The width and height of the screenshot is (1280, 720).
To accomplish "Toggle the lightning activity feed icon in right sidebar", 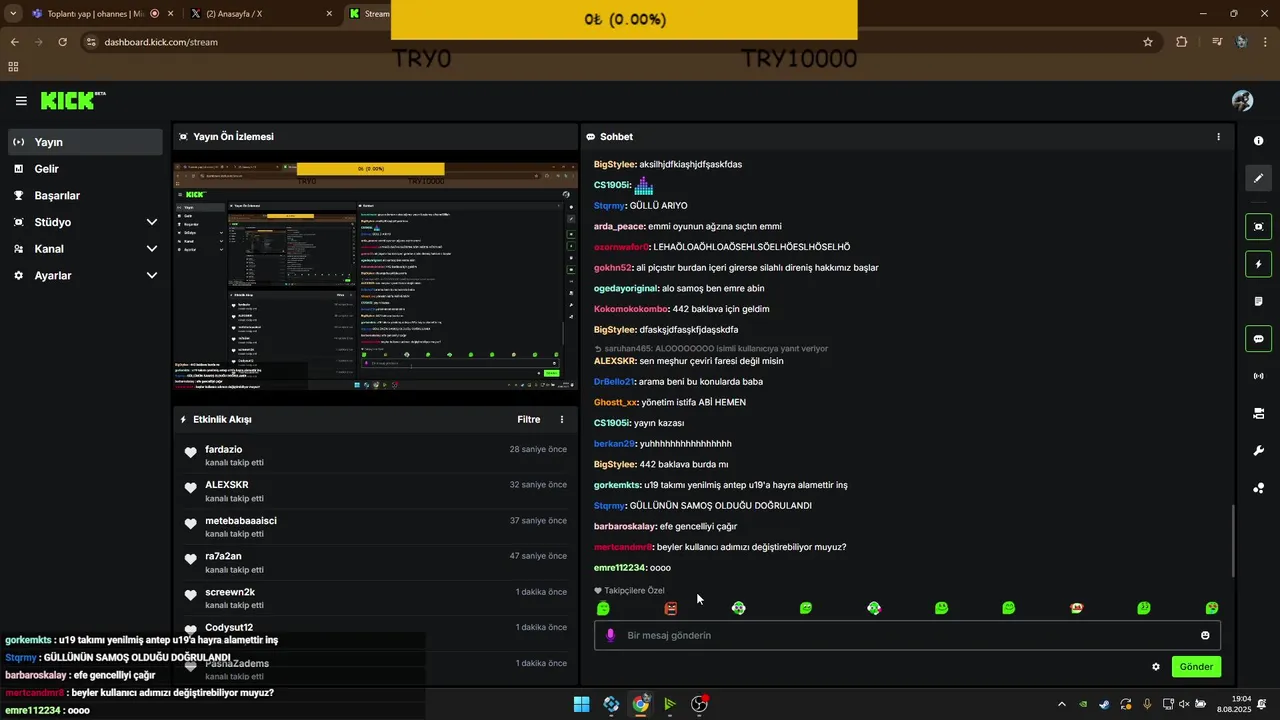I will click(1258, 264).
